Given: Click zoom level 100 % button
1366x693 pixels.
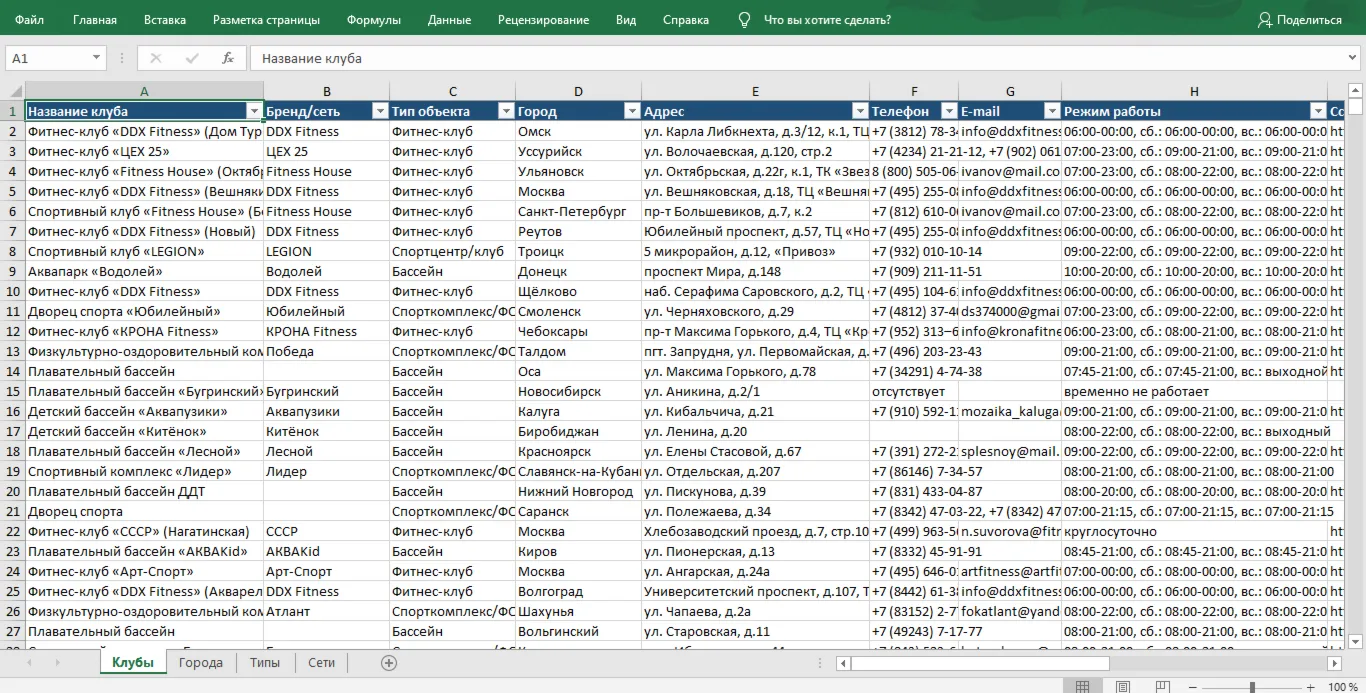Looking at the screenshot, I should click(x=1343, y=687).
